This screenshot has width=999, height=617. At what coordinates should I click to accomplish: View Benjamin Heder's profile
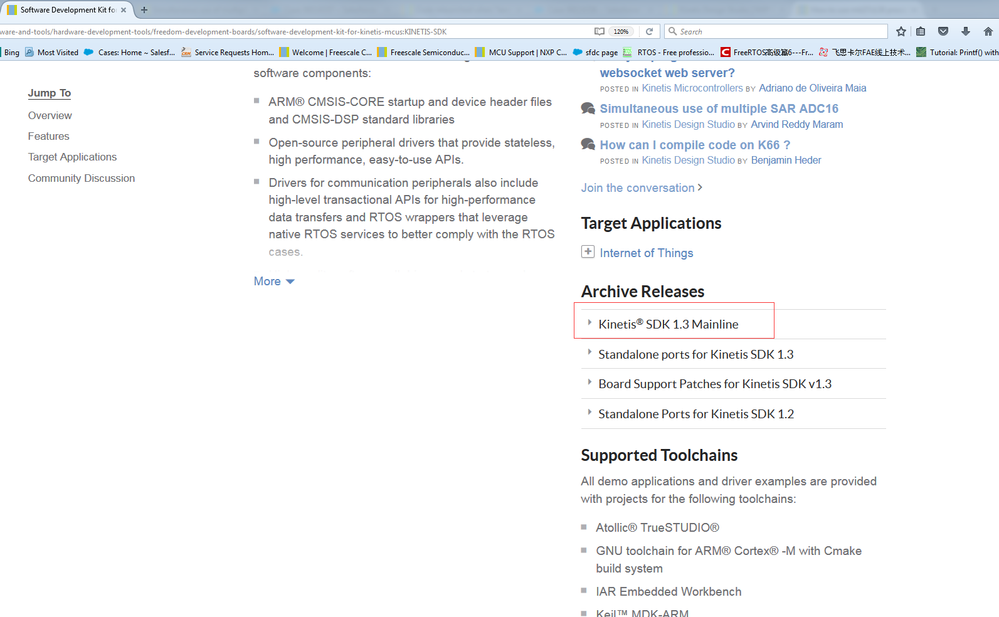[786, 160]
